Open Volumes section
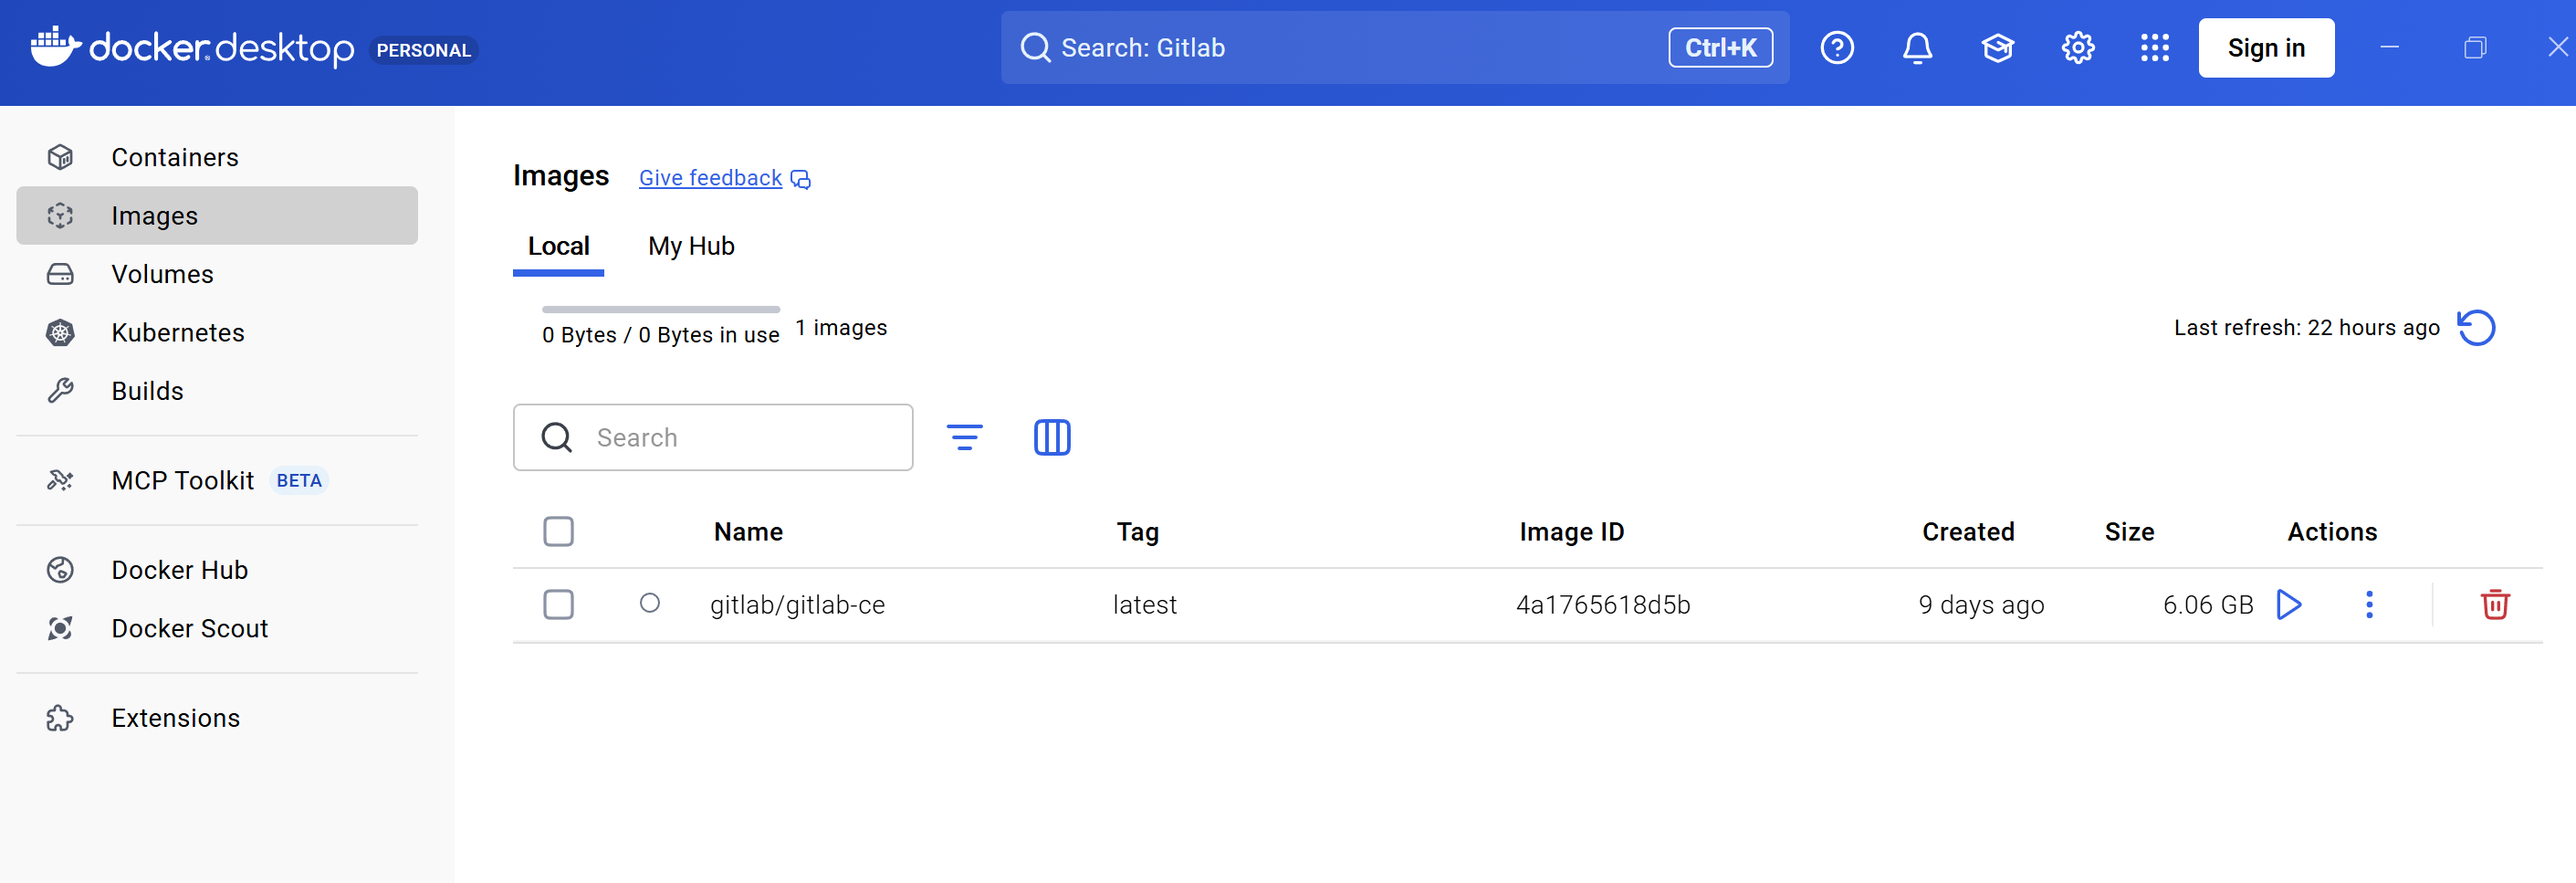The width and height of the screenshot is (2576, 883). [217, 274]
